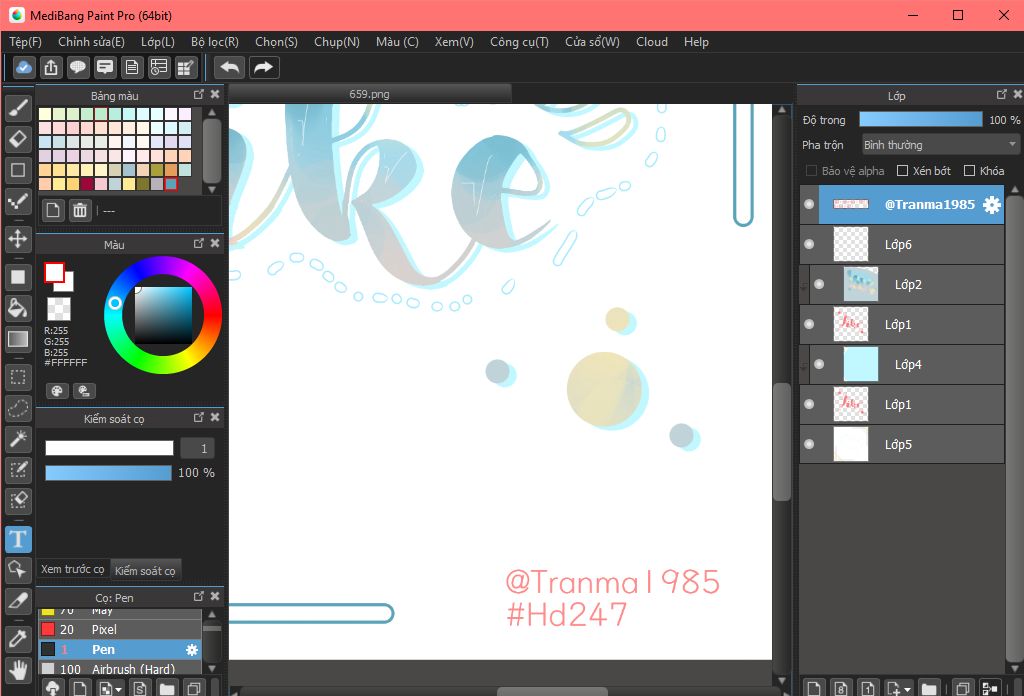Select the Hand pan tool
The width and height of the screenshot is (1024, 696).
click(18, 669)
